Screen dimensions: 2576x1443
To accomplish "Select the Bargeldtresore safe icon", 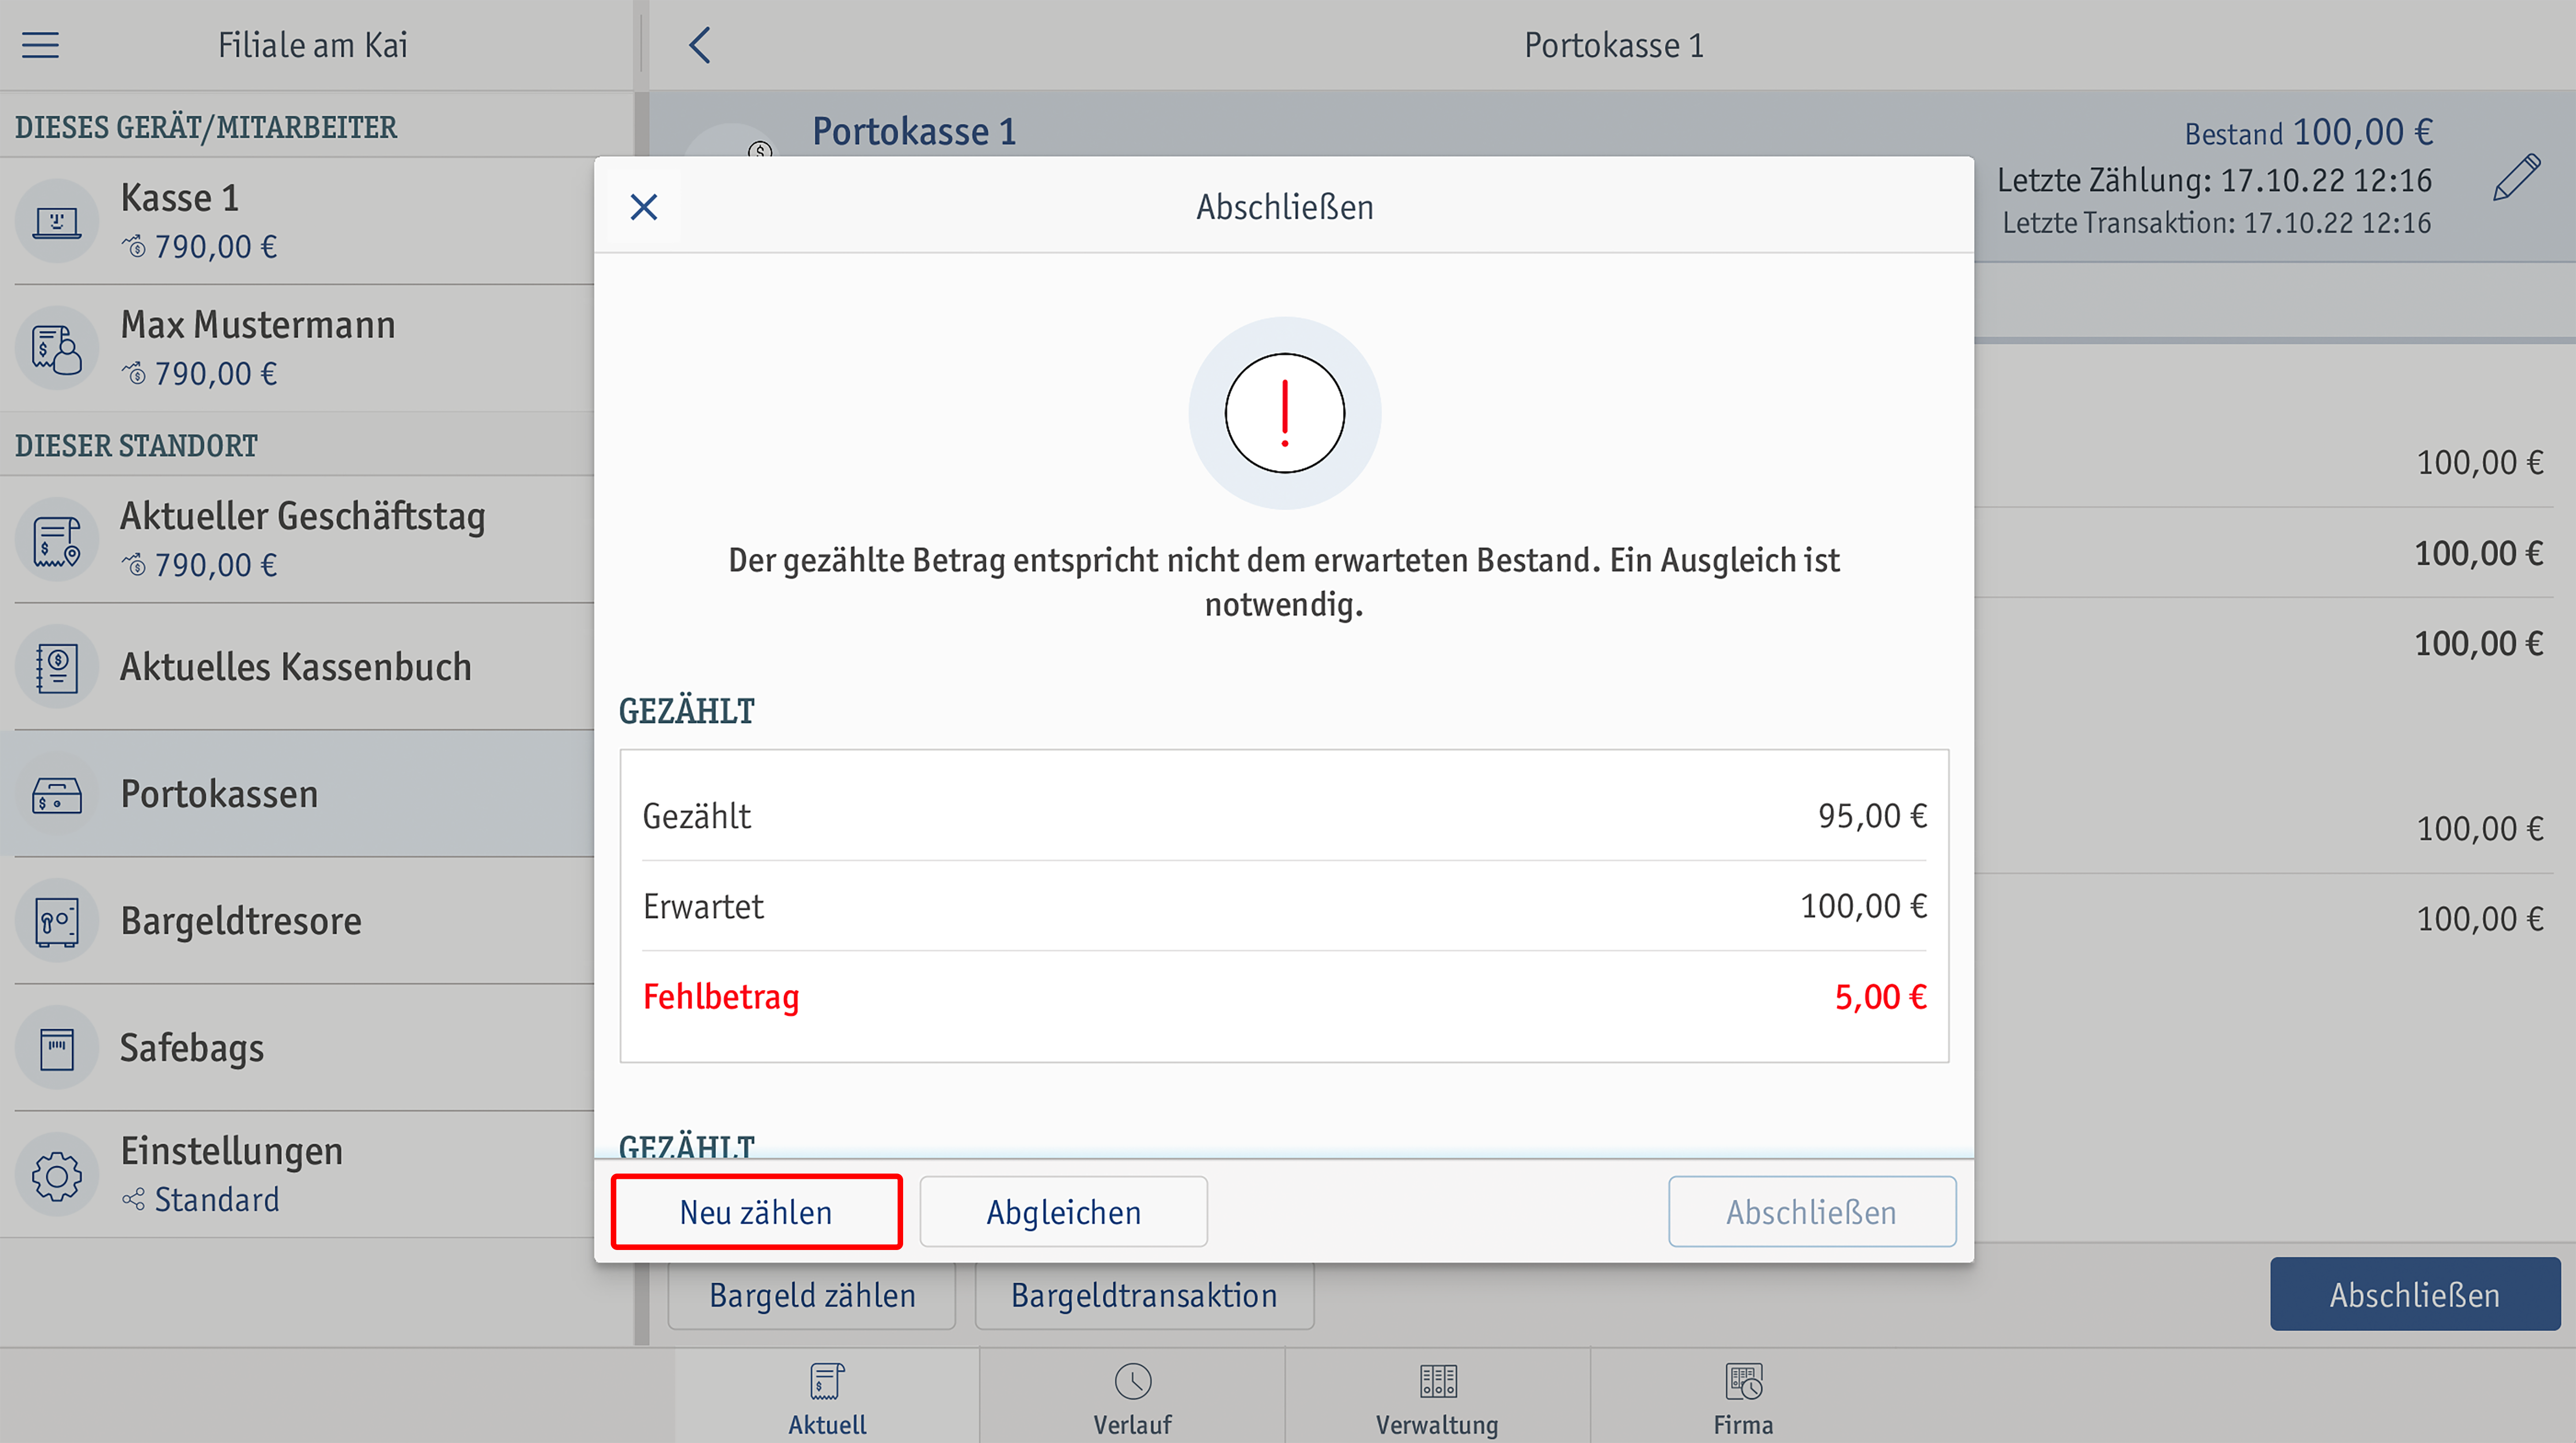I will pos(57,921).
